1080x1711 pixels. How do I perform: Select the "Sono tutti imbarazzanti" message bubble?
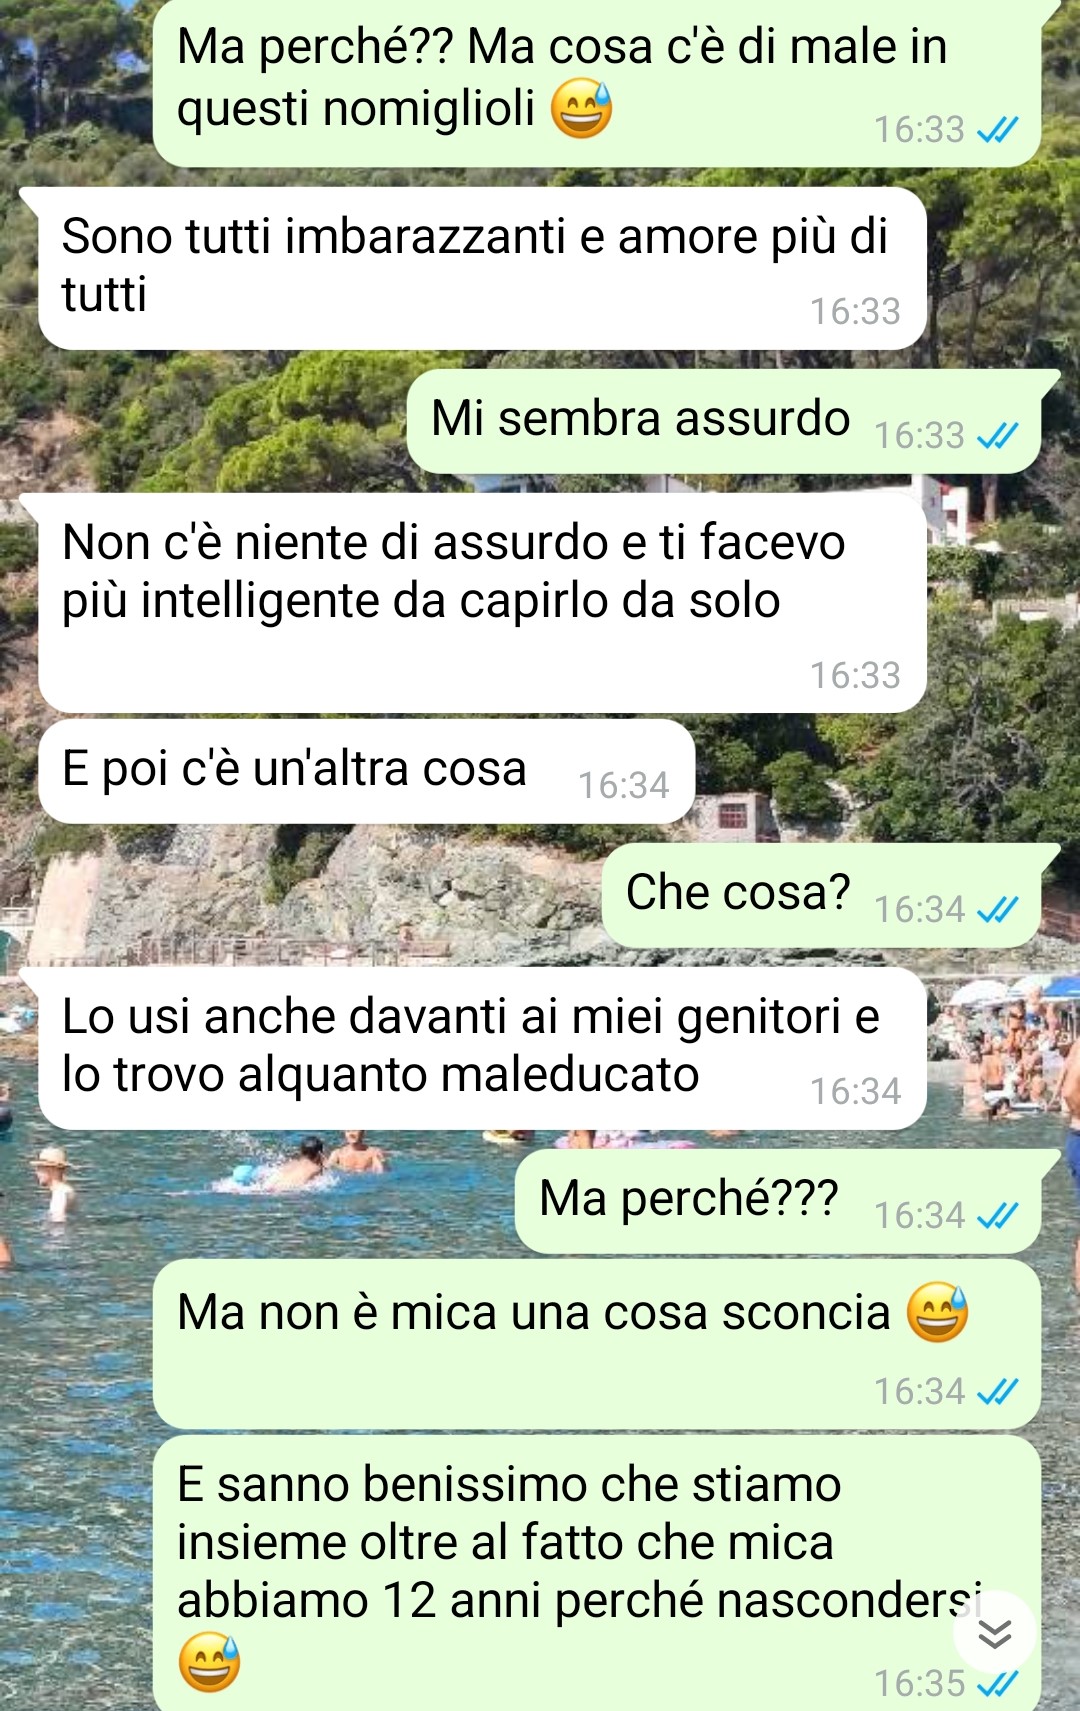(482, 268)
